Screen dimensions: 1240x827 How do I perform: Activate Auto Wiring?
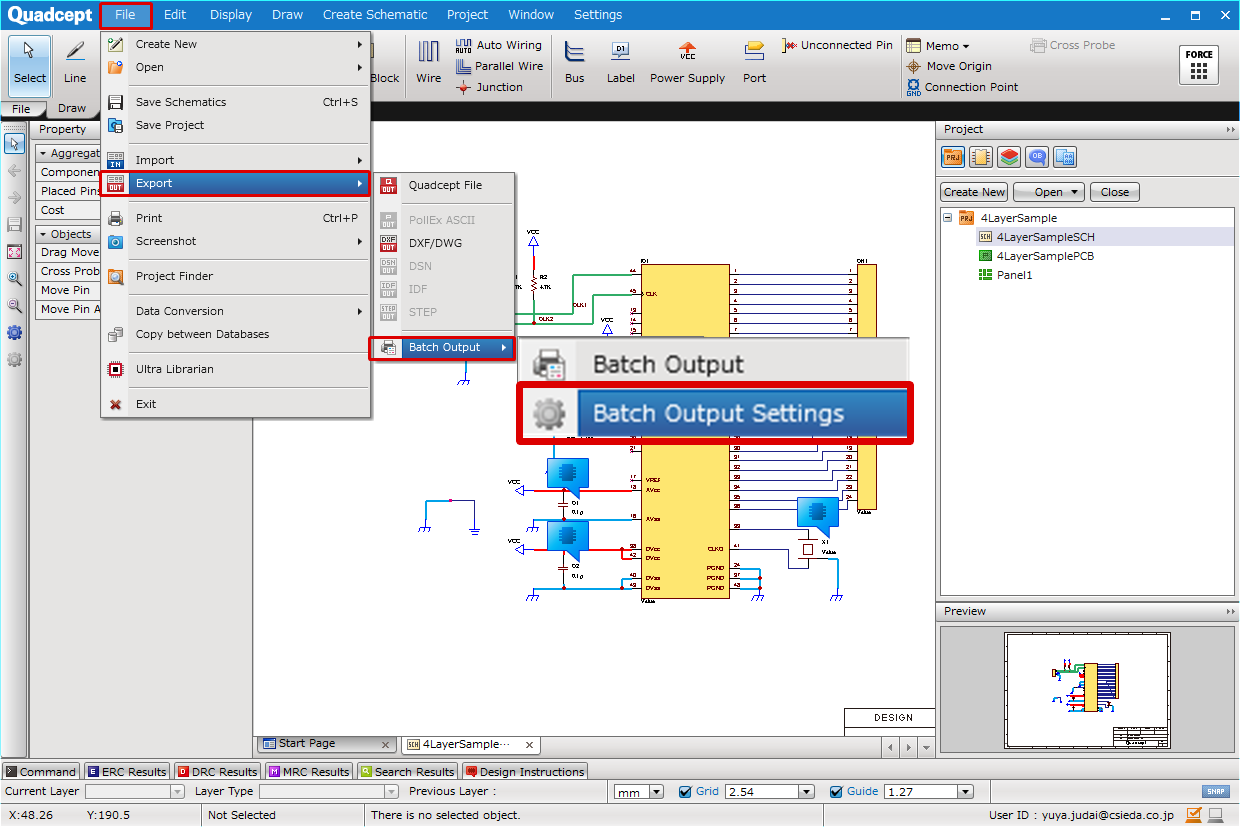[x=498, y=45]
